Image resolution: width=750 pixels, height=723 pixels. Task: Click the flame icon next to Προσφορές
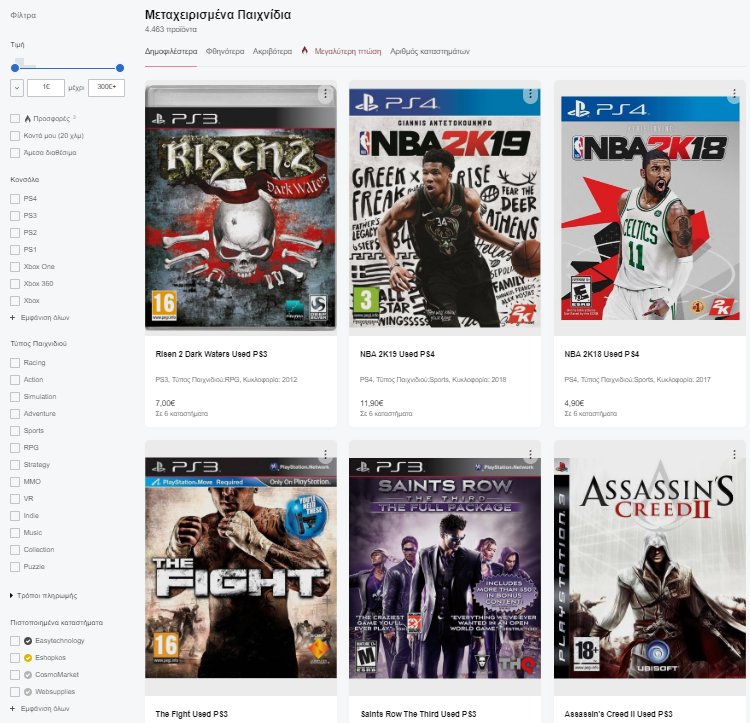coord(28,118)
